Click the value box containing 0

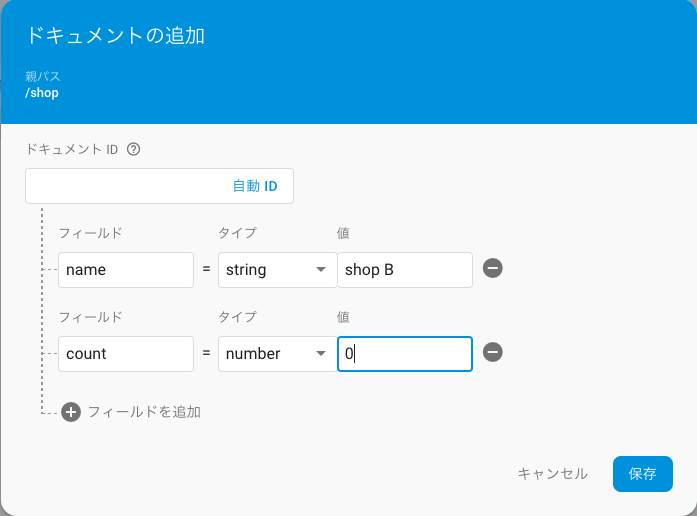[405, 354]
